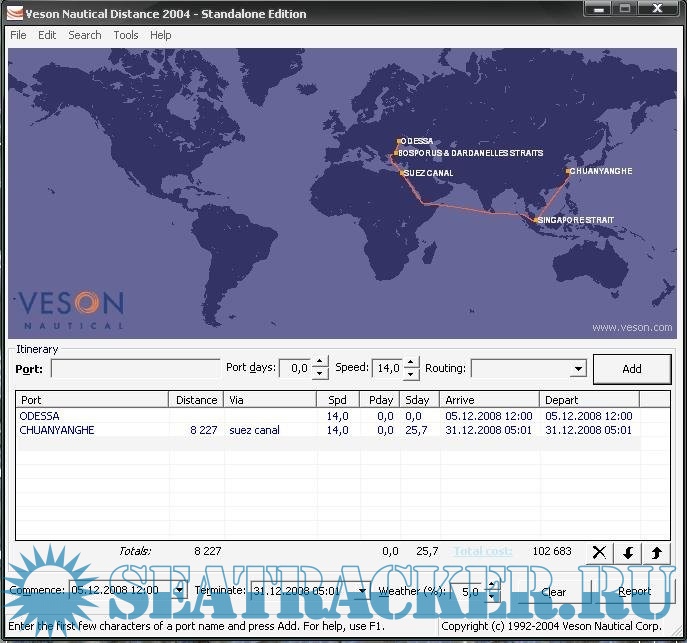The width and height of the screenshot is (687, 643).
Task: Expand the Terminate date dropdown
Action: coord(361,591)
